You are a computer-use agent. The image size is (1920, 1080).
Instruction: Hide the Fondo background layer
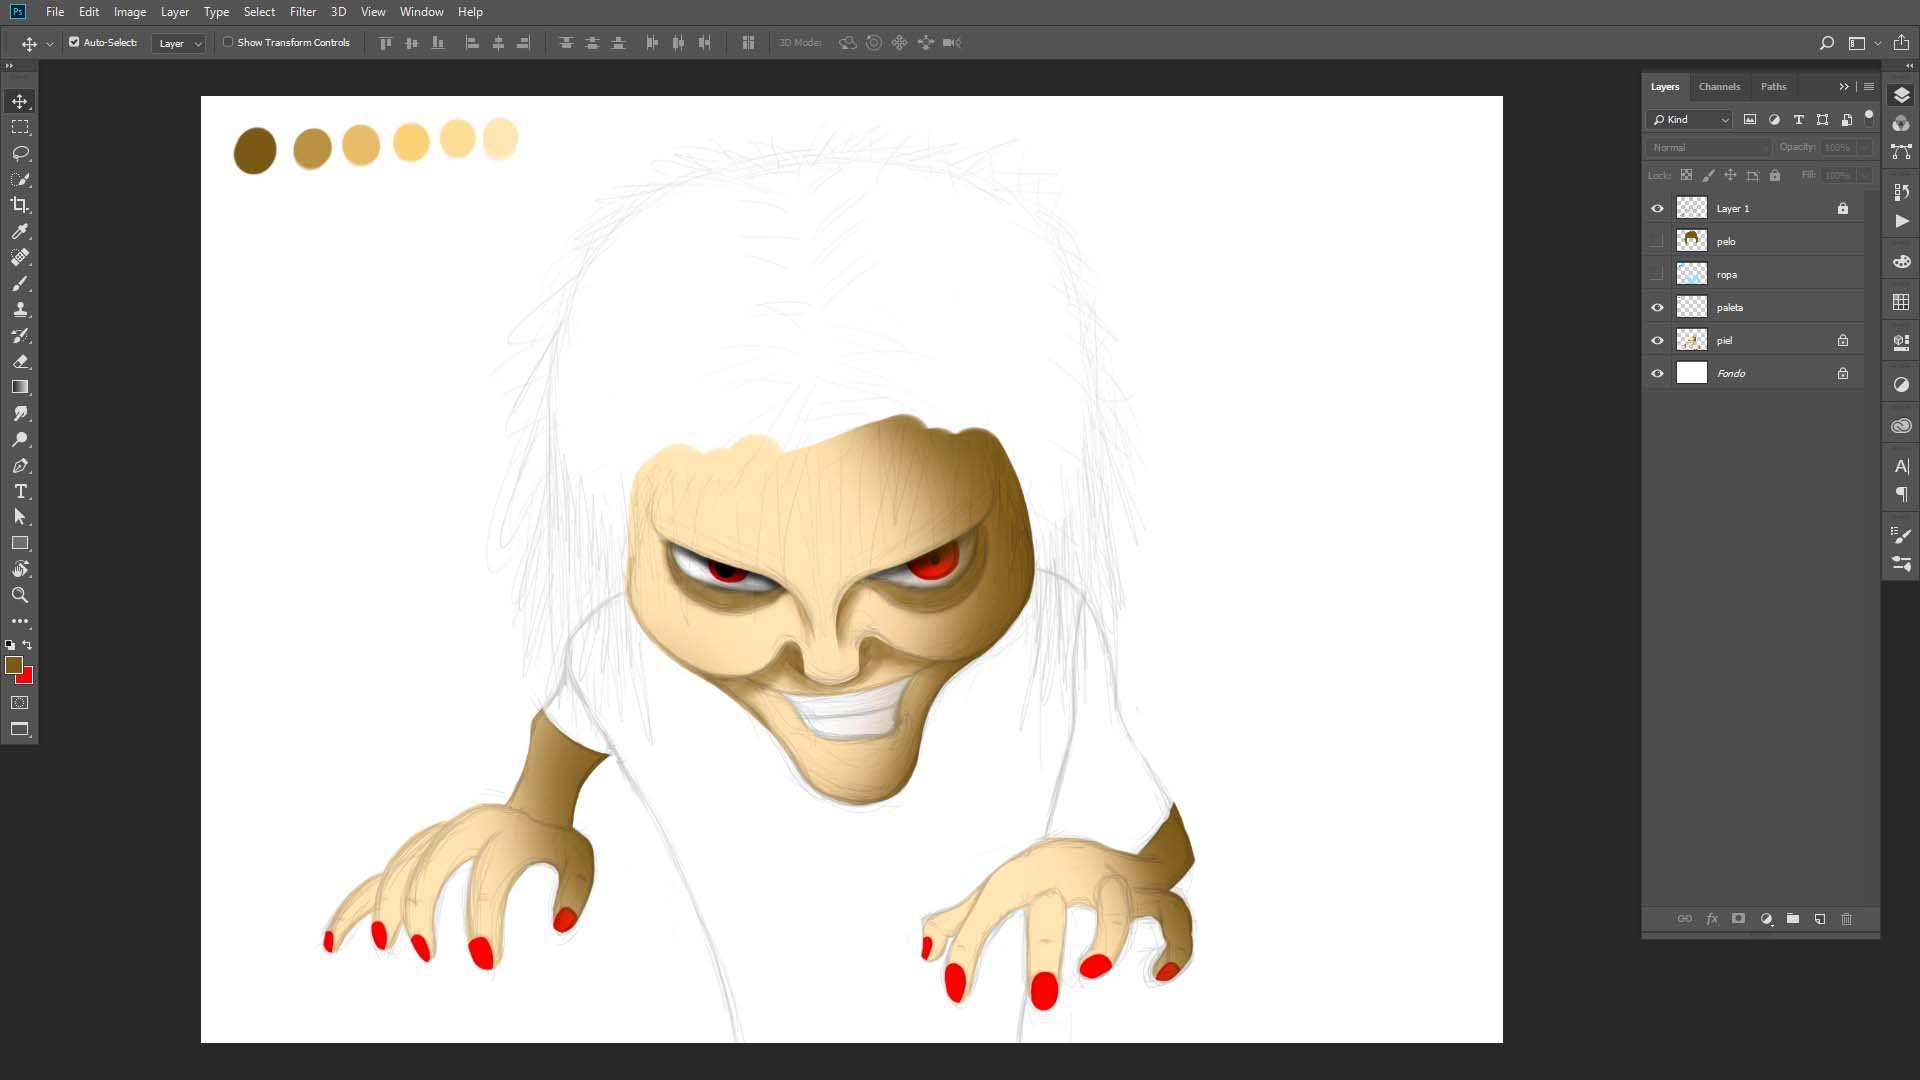tap(1657, 374)
